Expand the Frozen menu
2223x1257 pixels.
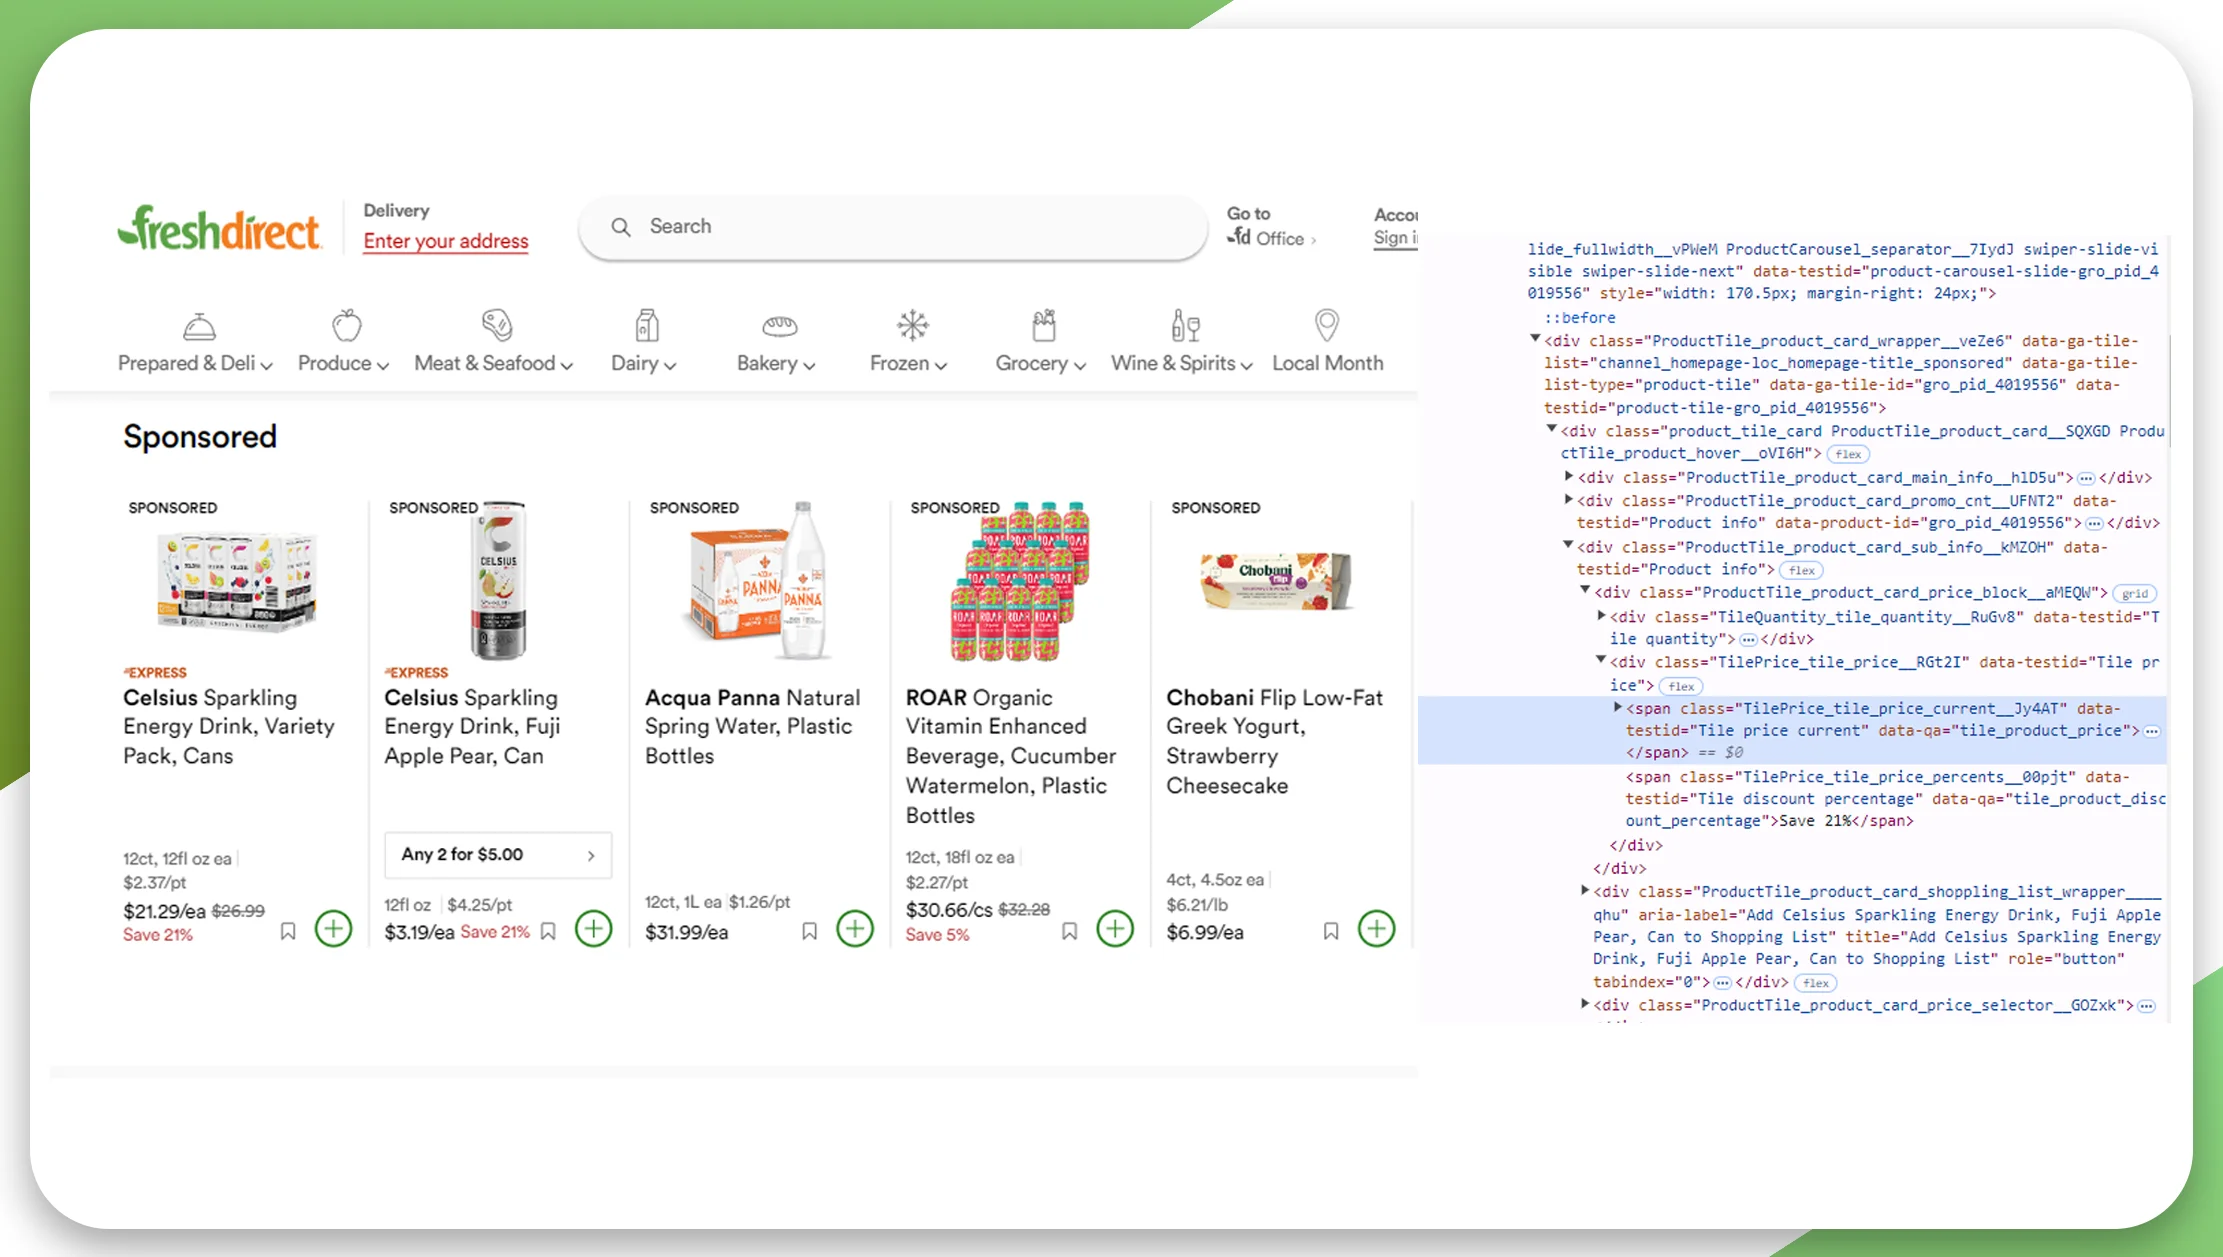[x=908, y=363]
